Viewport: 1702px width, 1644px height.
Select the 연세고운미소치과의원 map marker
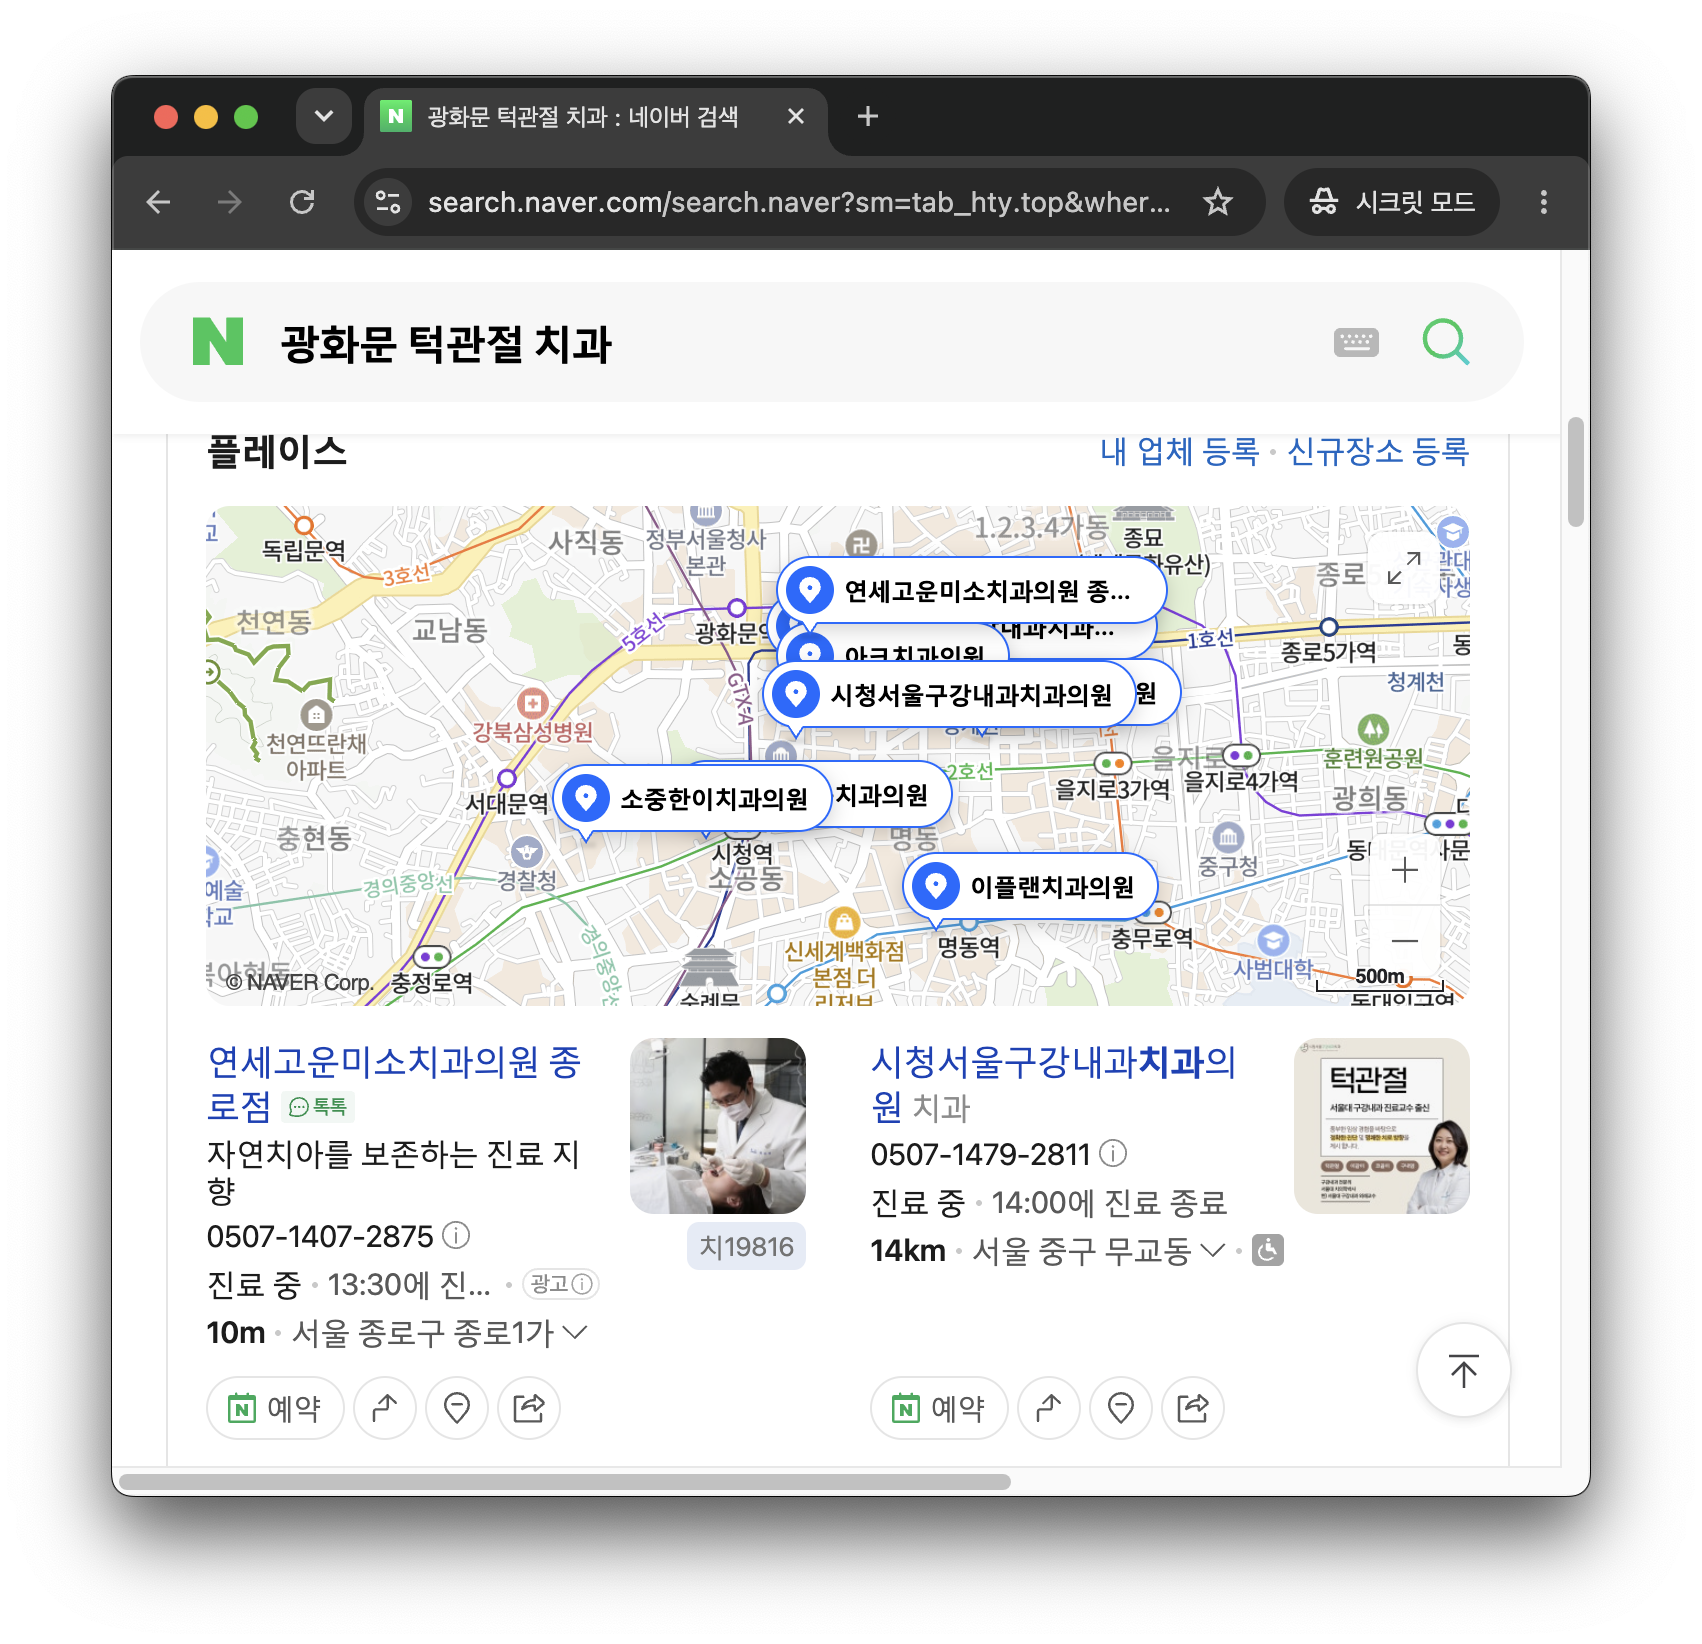pos(970,591)
